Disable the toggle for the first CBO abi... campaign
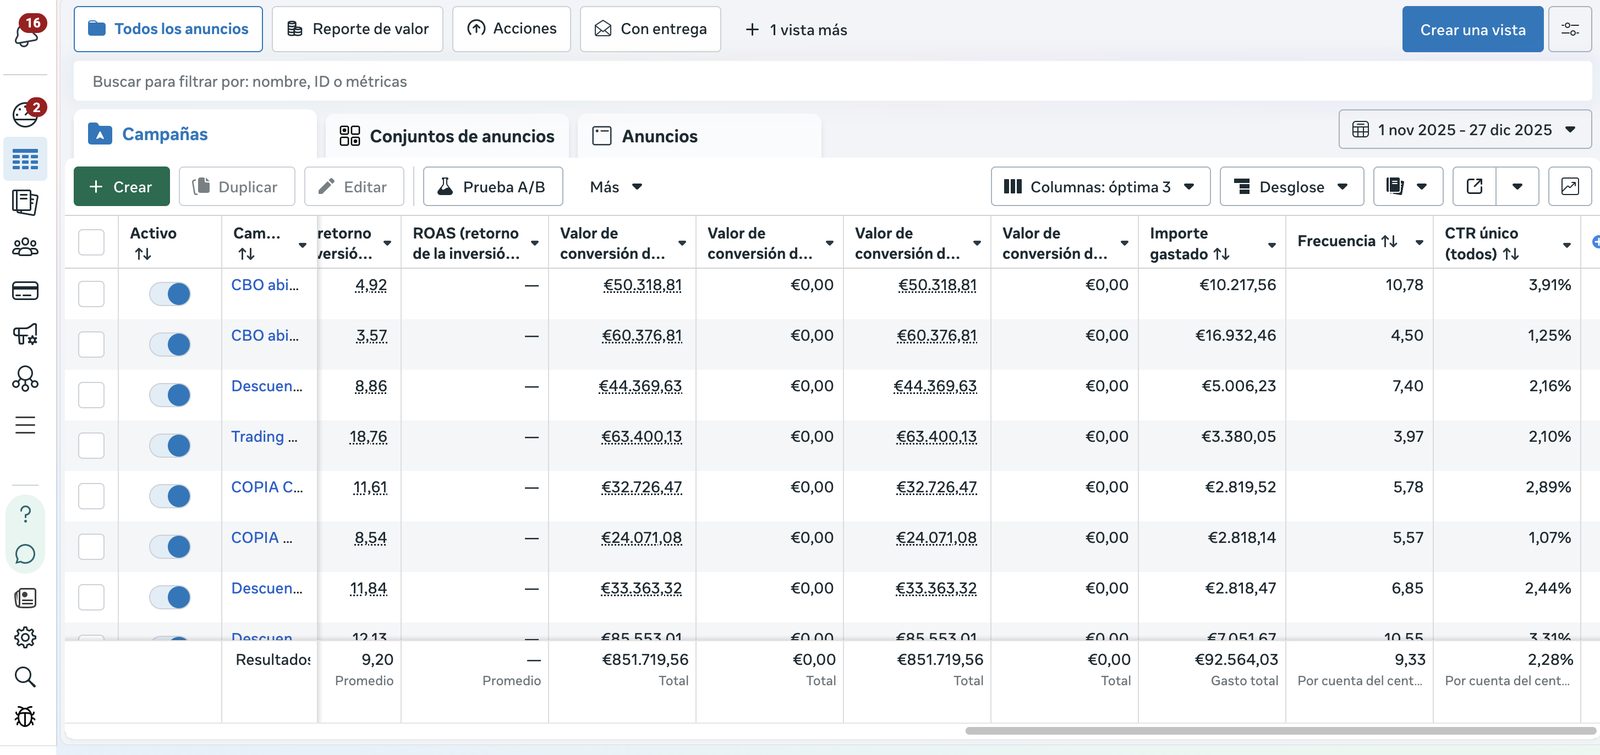This screenshot has width=1600, height=755. (170, 293)
